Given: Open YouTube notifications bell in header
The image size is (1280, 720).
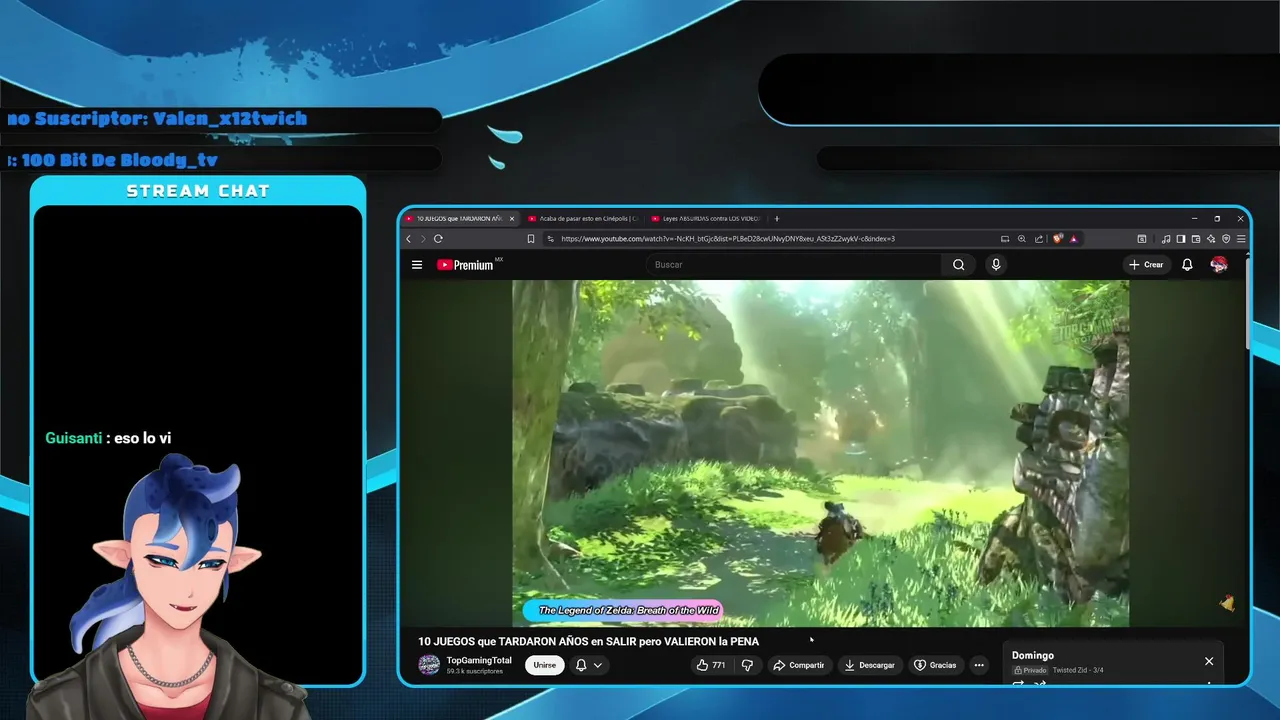Looking at the screenshot, I should pyautogui.click(x=1187, y=265).
